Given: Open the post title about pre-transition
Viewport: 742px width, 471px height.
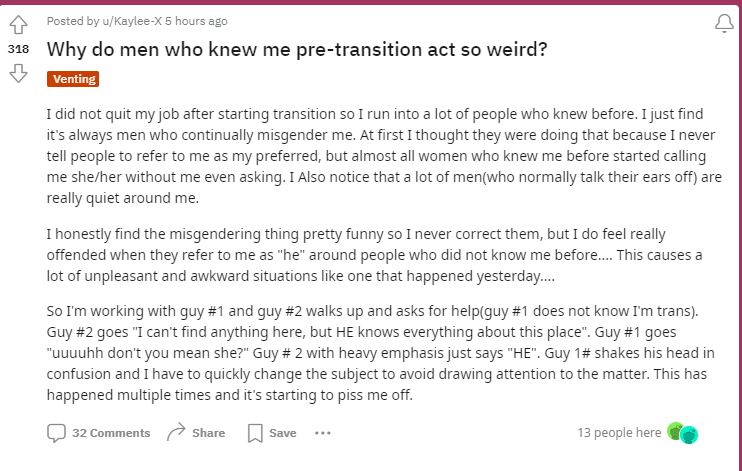Looking at the screenshot, I should point(297,49).
